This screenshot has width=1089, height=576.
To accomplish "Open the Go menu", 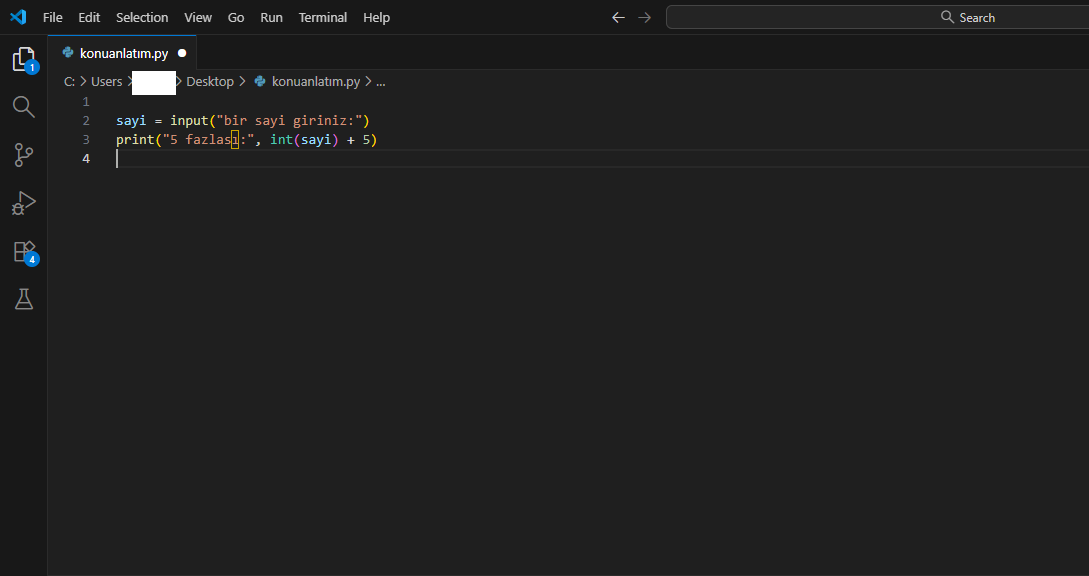I will click(236, 17).
